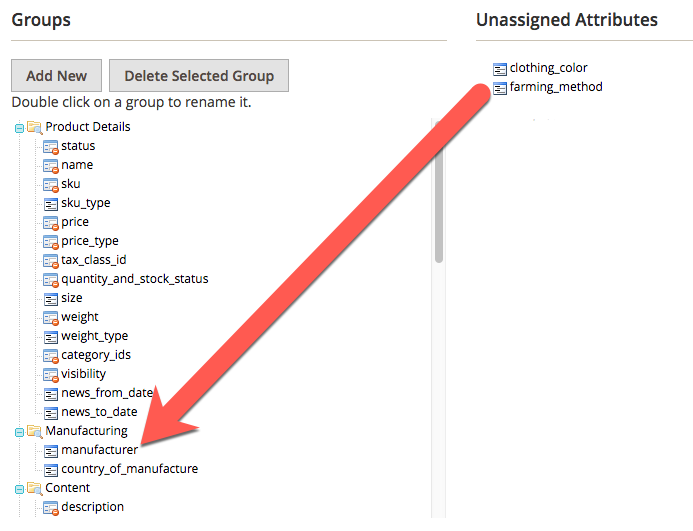Collapse the Content group
Image resolution: width=693 pixels, height=531 pixels.
tap(19, 488)
